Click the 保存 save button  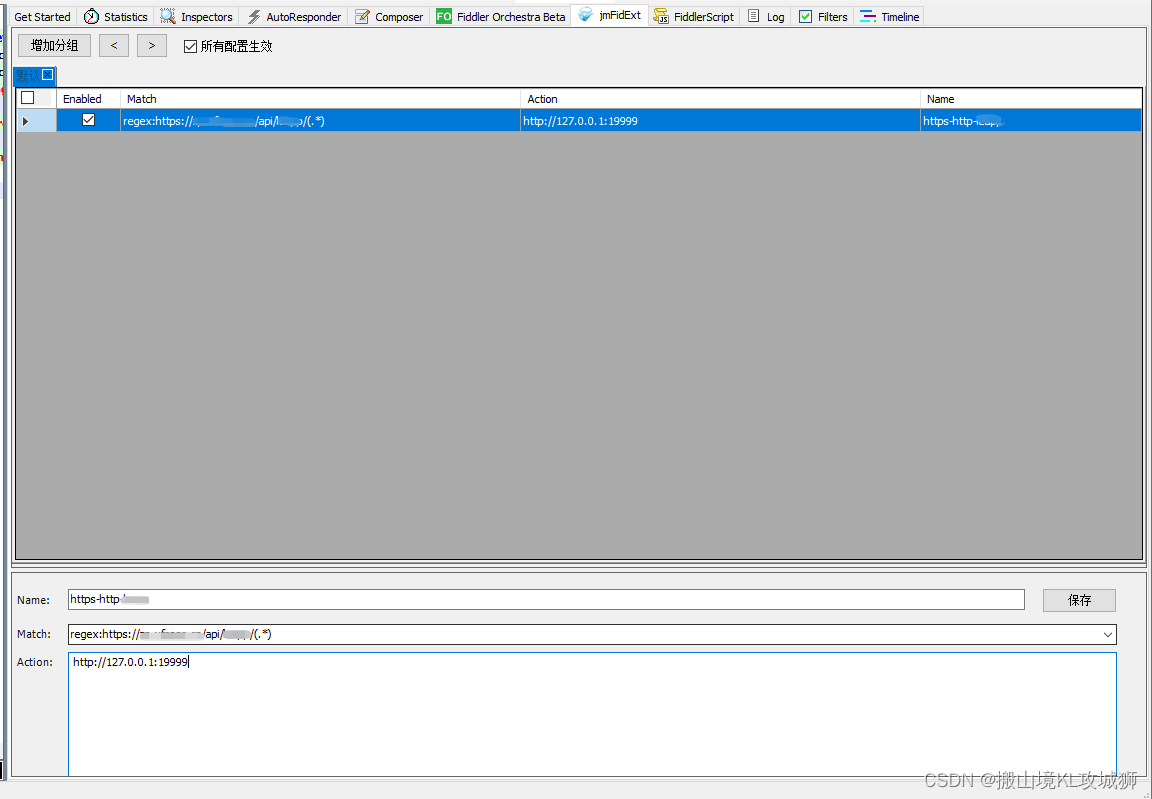tap(1079, 600)
